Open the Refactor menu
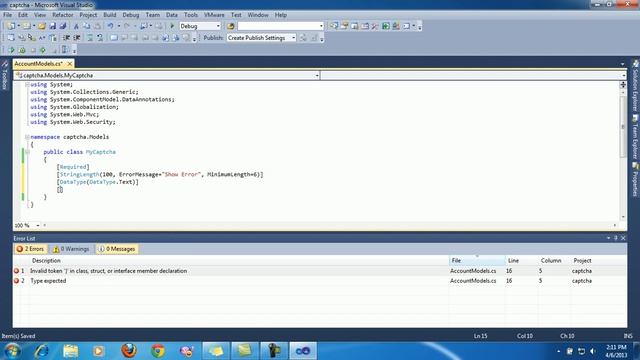 pos(62,15)
